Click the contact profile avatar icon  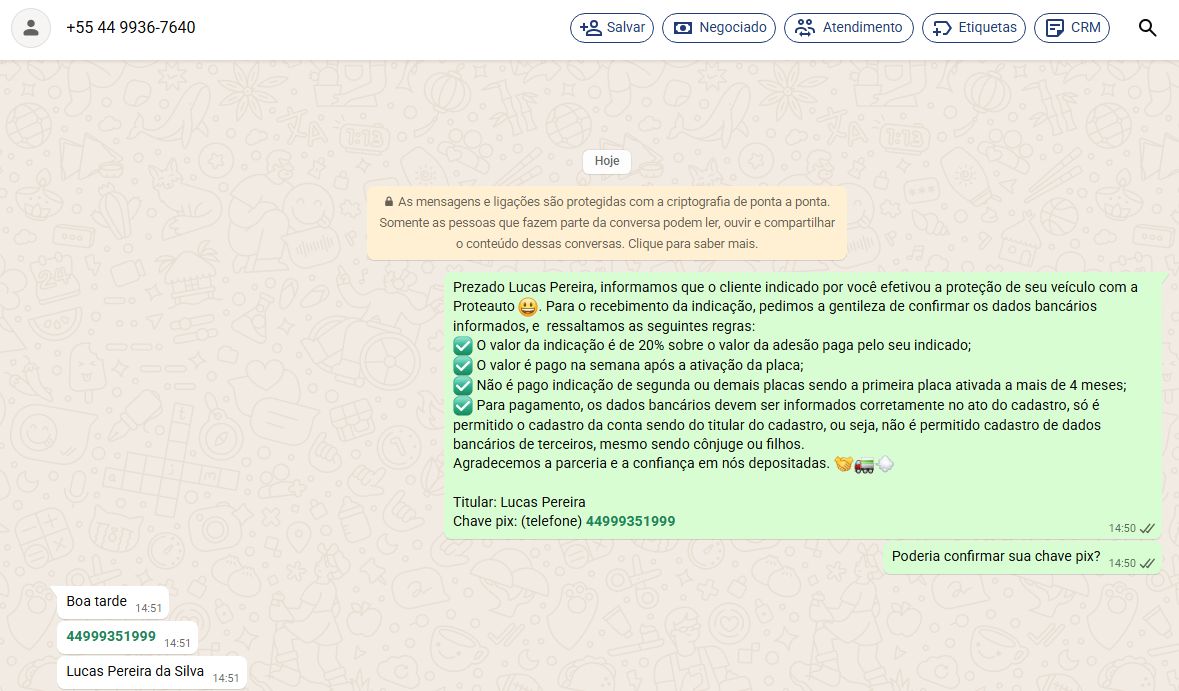(31, 28)
